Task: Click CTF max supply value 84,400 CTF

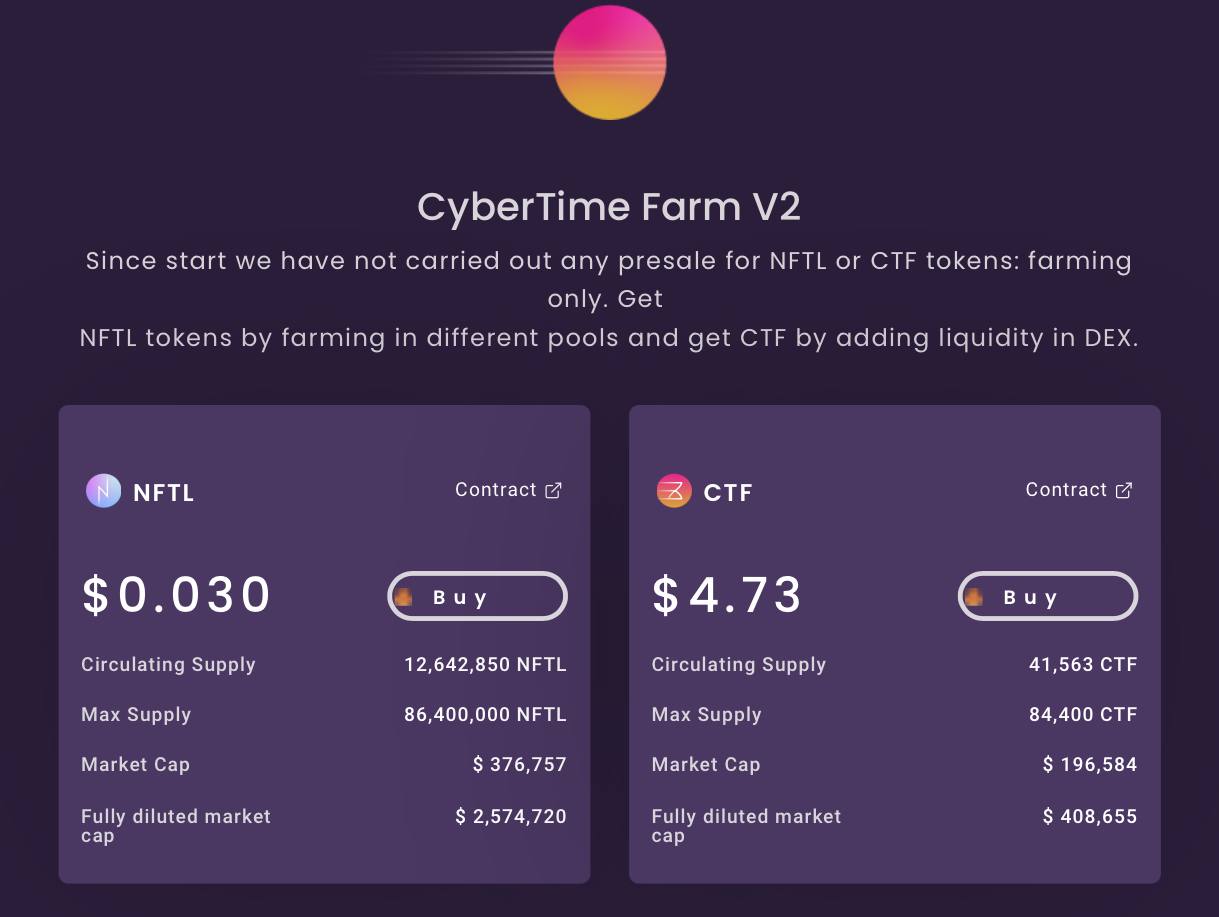Action: pyautogui.click(x=1083, y=715)
